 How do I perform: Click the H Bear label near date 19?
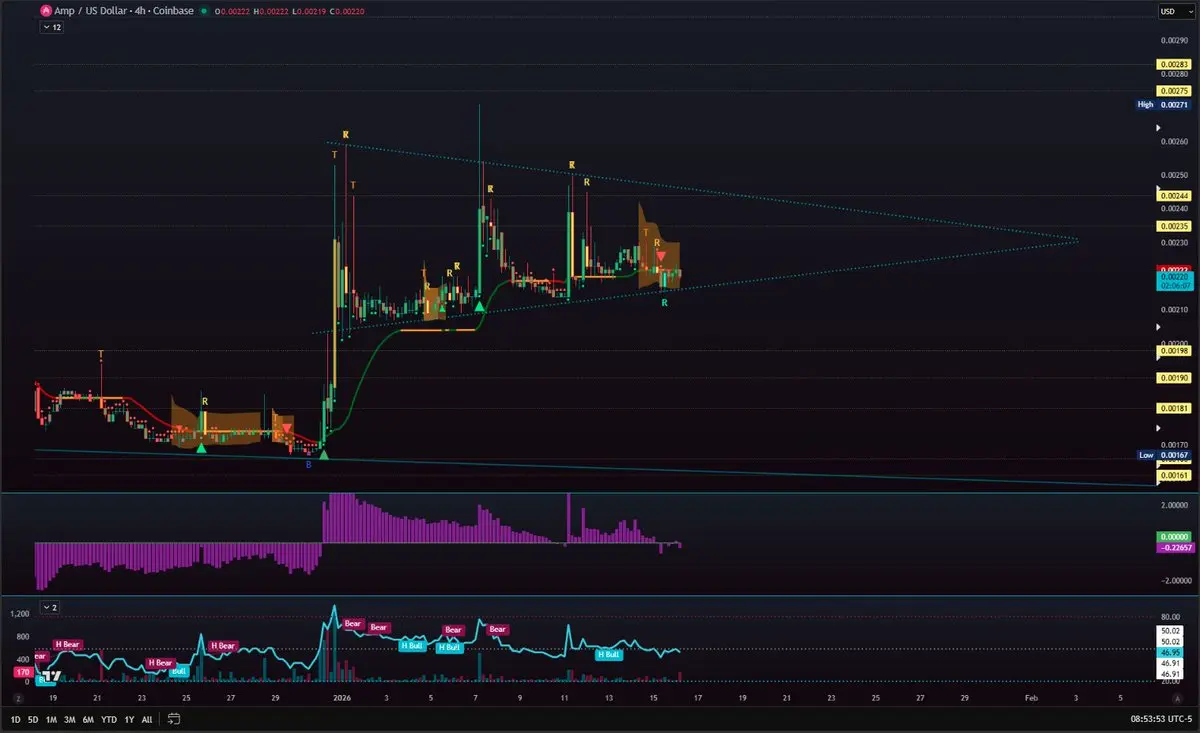[67, 645]
